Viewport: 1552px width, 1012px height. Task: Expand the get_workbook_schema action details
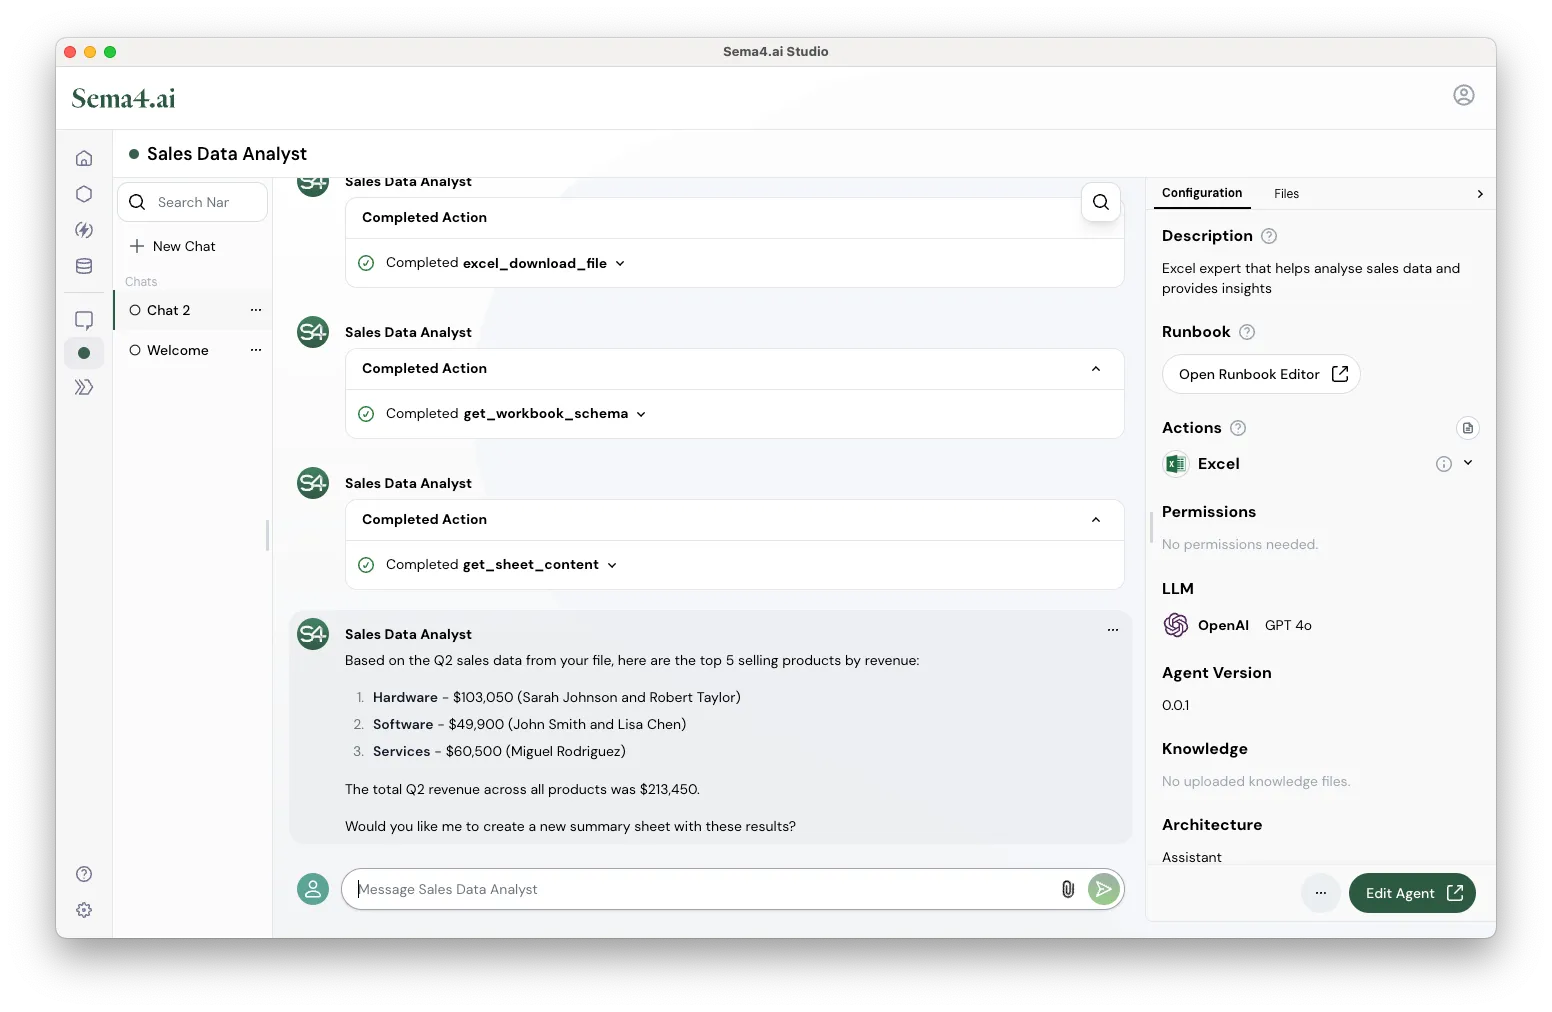point(641,414)
